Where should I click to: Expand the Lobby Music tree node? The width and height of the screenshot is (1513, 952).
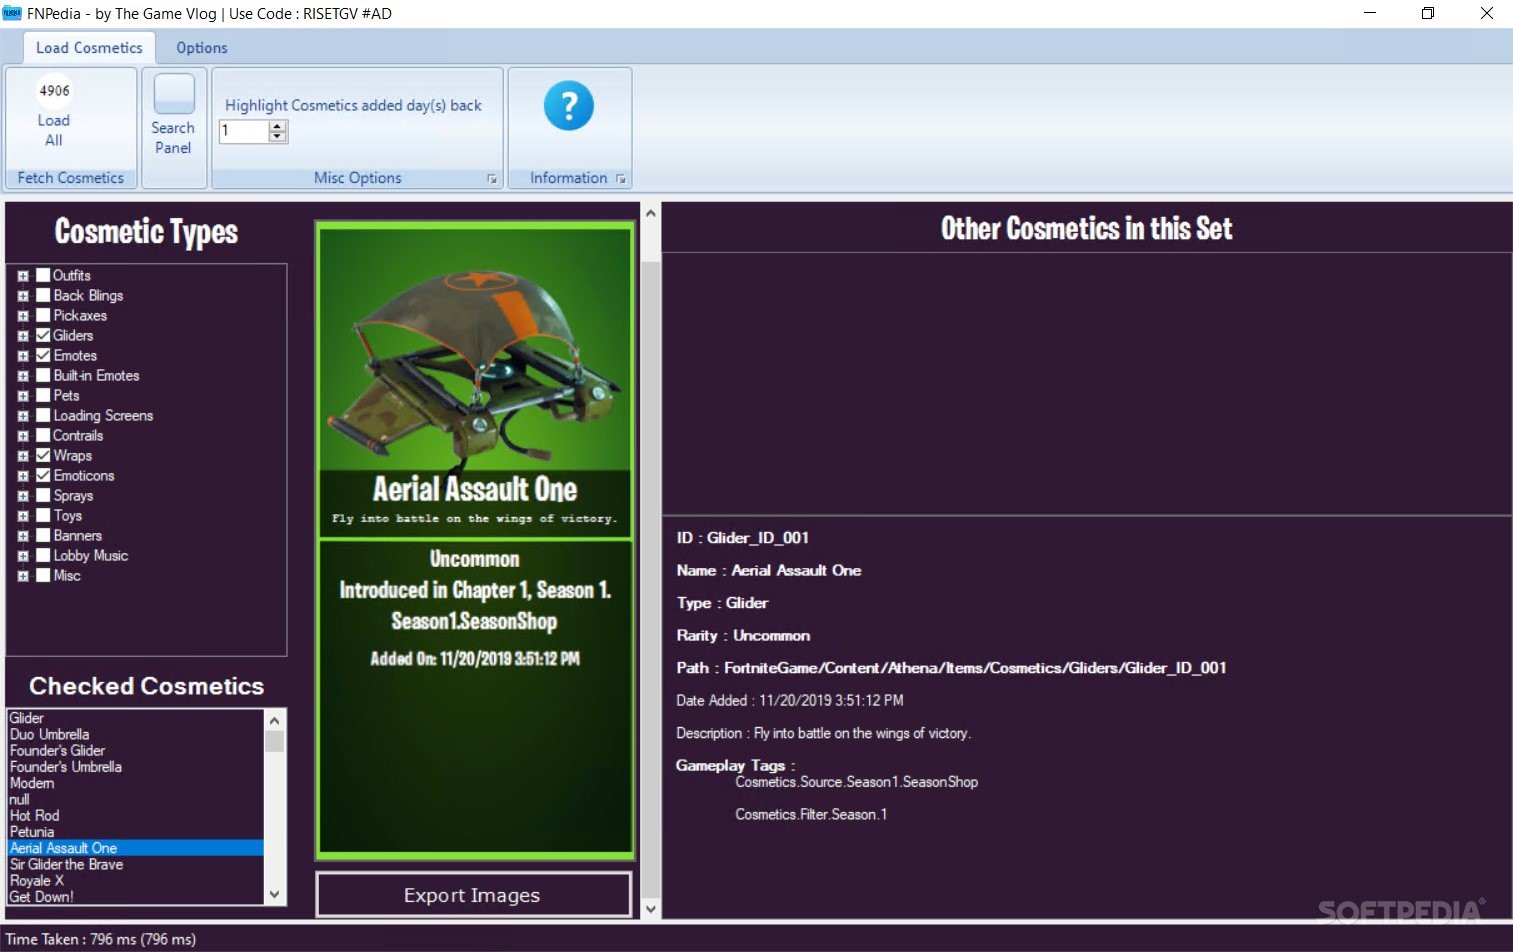(23, 556)
